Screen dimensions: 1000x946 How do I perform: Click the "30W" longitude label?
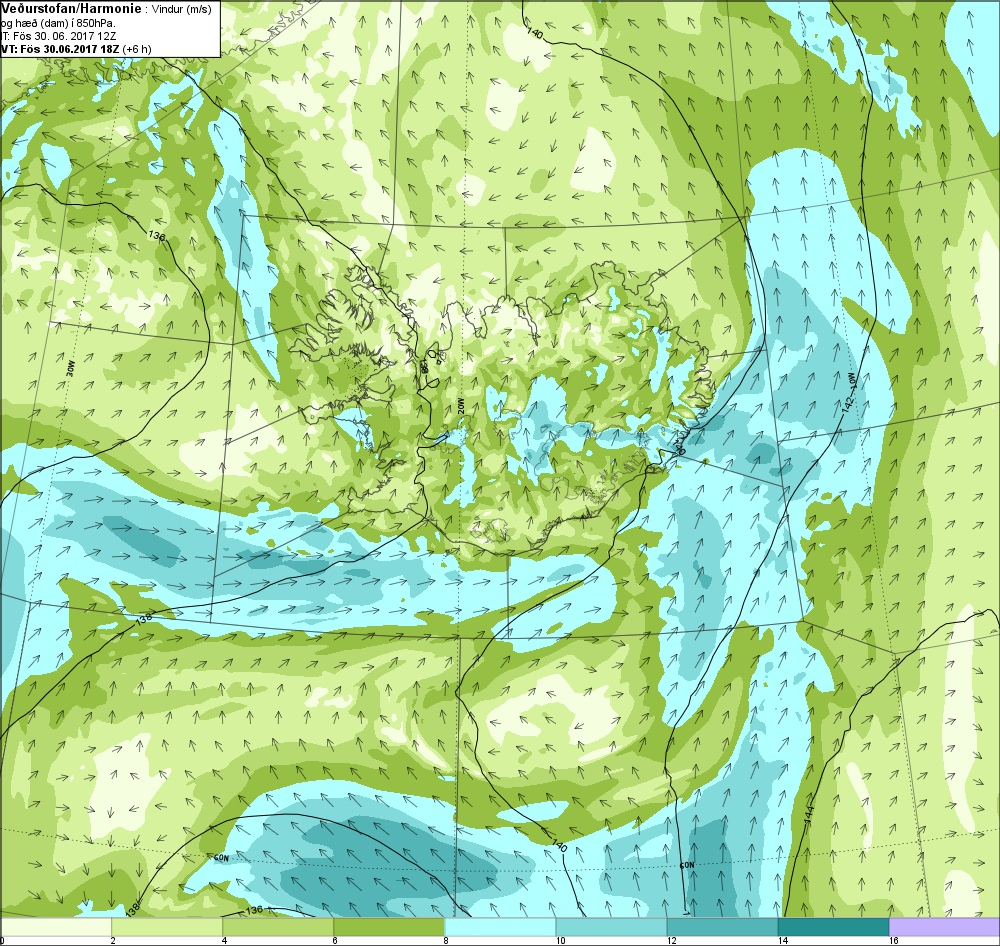(70, 369)
